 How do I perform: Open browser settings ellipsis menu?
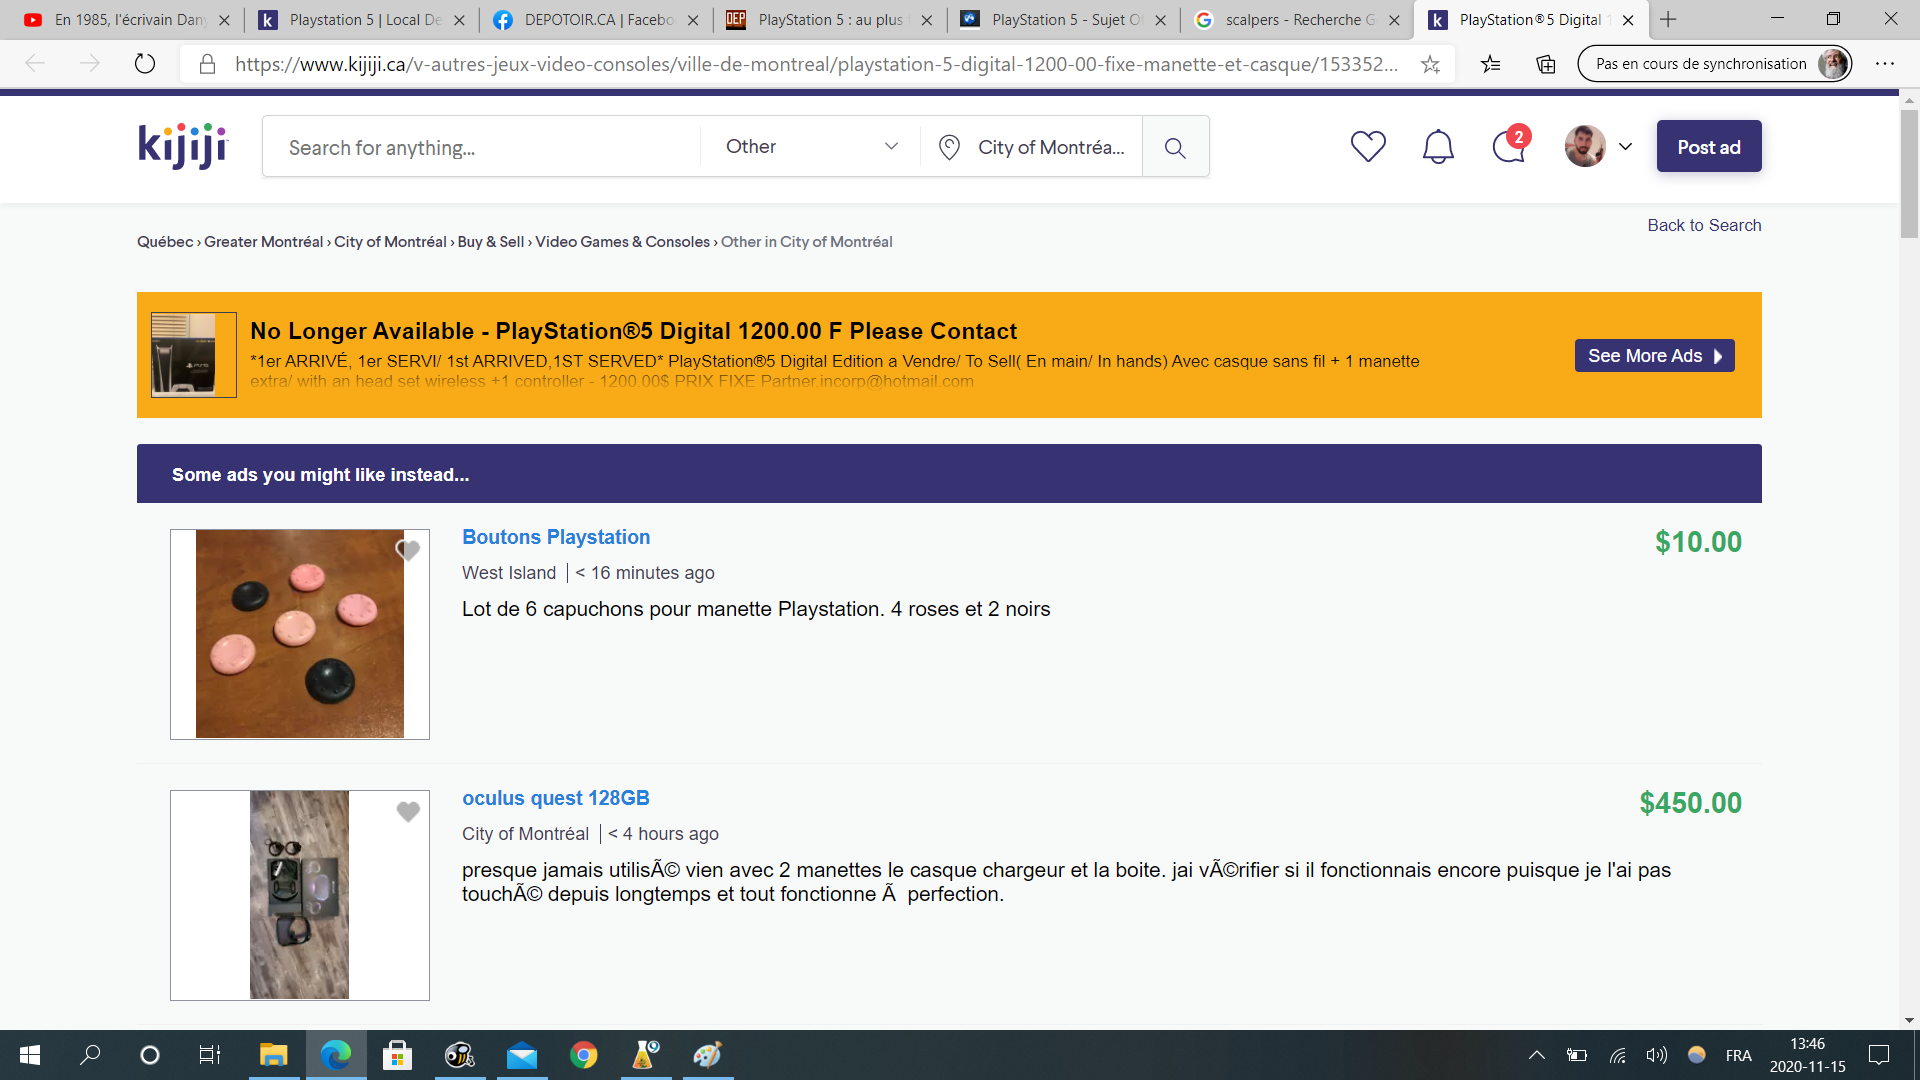(1885, 64)
